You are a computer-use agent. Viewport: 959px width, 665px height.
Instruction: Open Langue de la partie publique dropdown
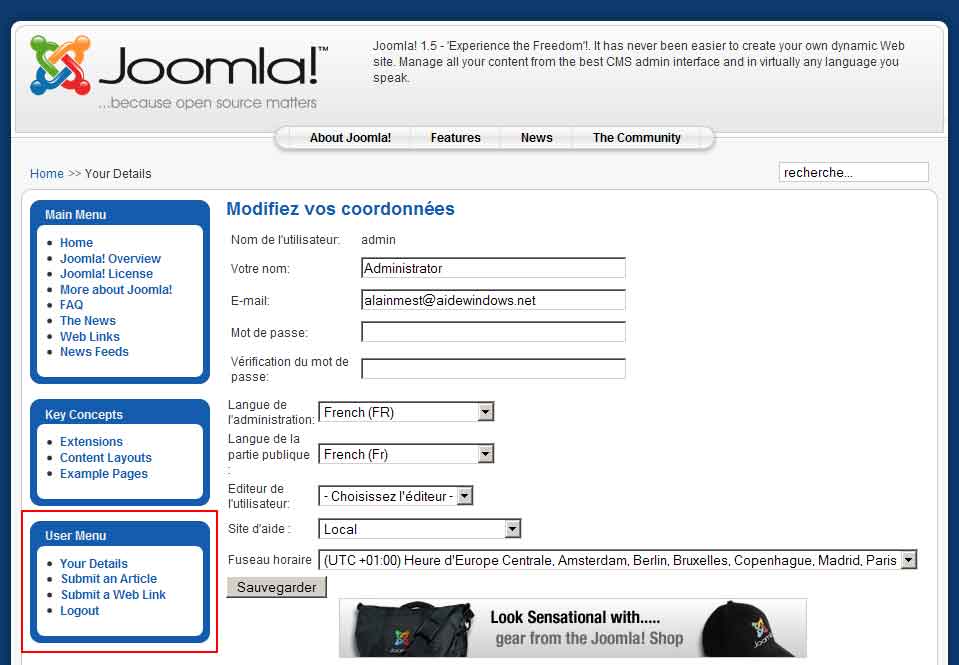click(406, 454)
